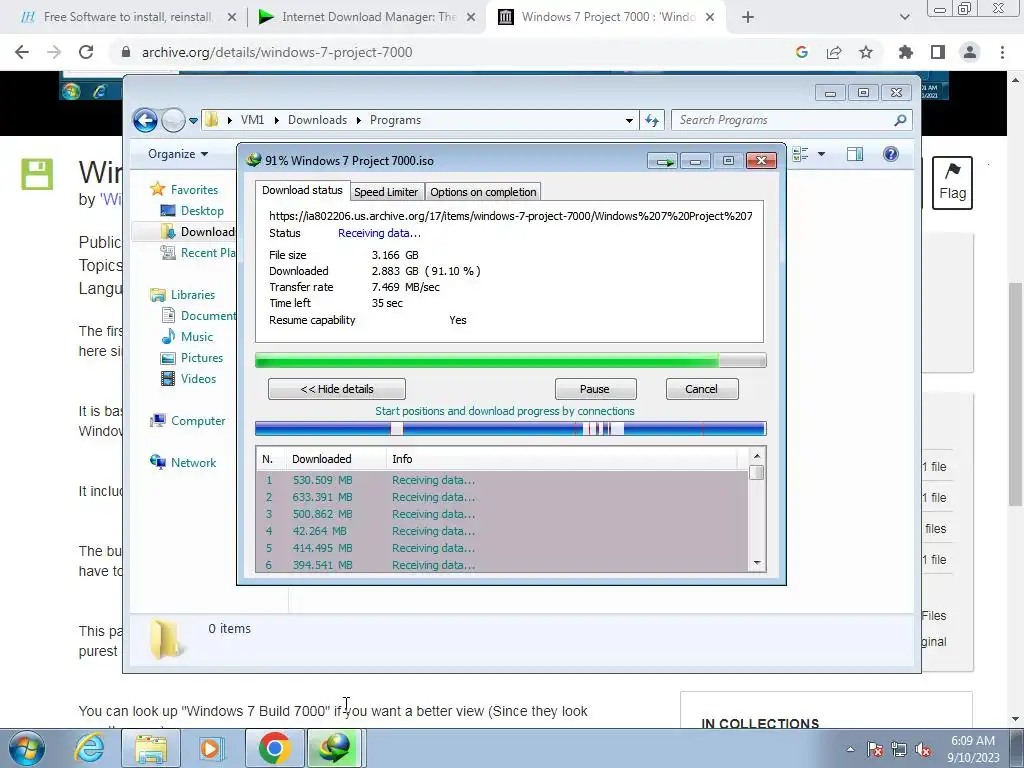The height and width of the screenshot is (768, 1024).
Task: Toggle the preview pane icon
Action: point(855,154)
